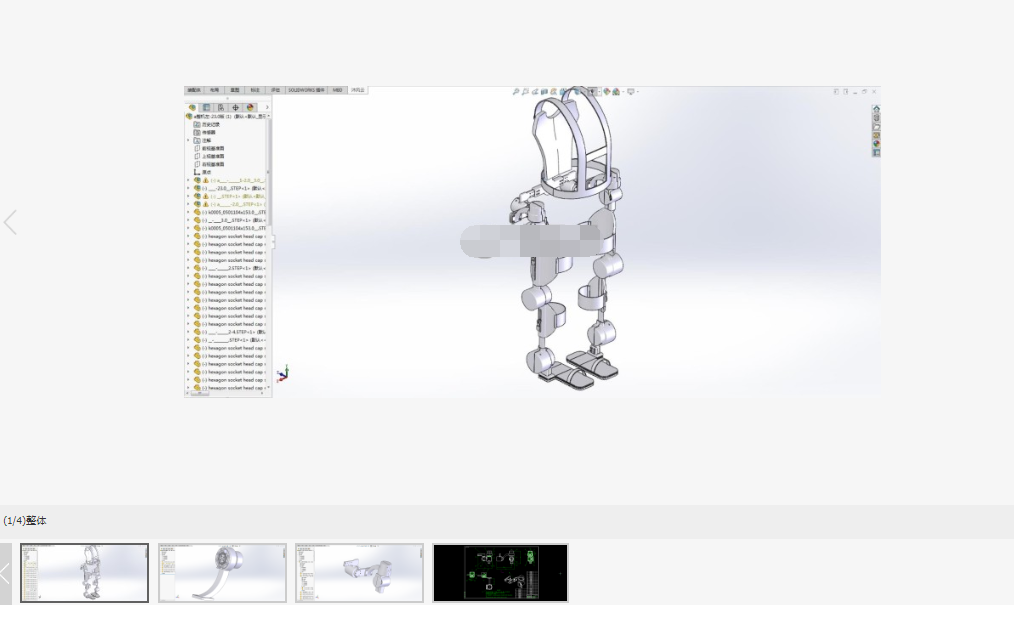Select the root assembly node in tree
Screen dimensions: 1014x619
[226, 116]
